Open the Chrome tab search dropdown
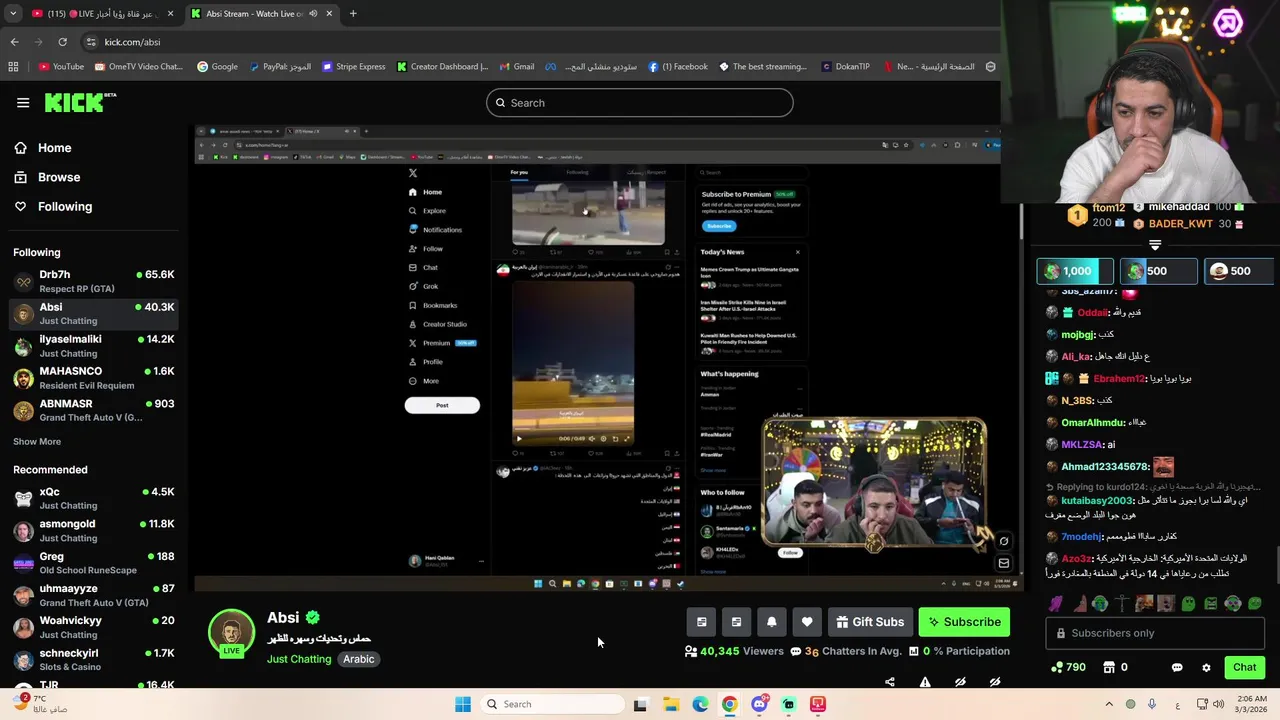1280x720 pixels. coord(11,14)
